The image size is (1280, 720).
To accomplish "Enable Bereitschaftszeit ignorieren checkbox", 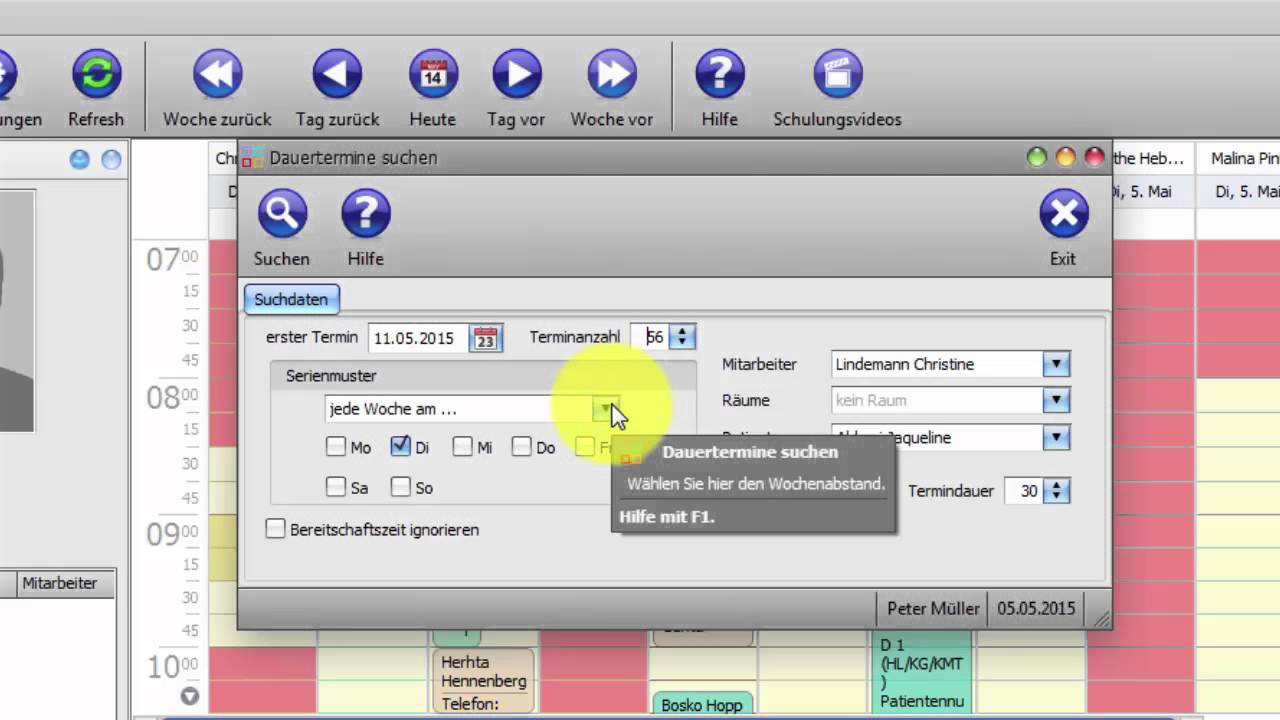I will point(275,529).
